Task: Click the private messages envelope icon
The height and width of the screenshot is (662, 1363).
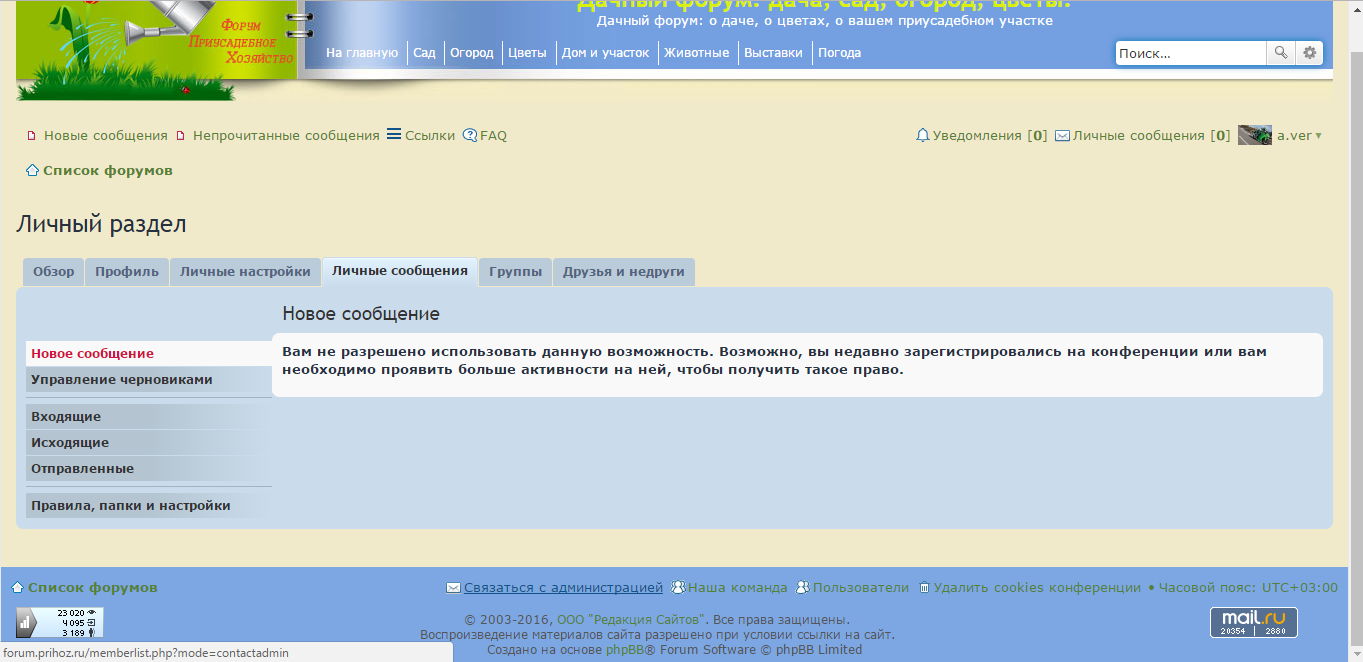Action: coord(1062,135)
